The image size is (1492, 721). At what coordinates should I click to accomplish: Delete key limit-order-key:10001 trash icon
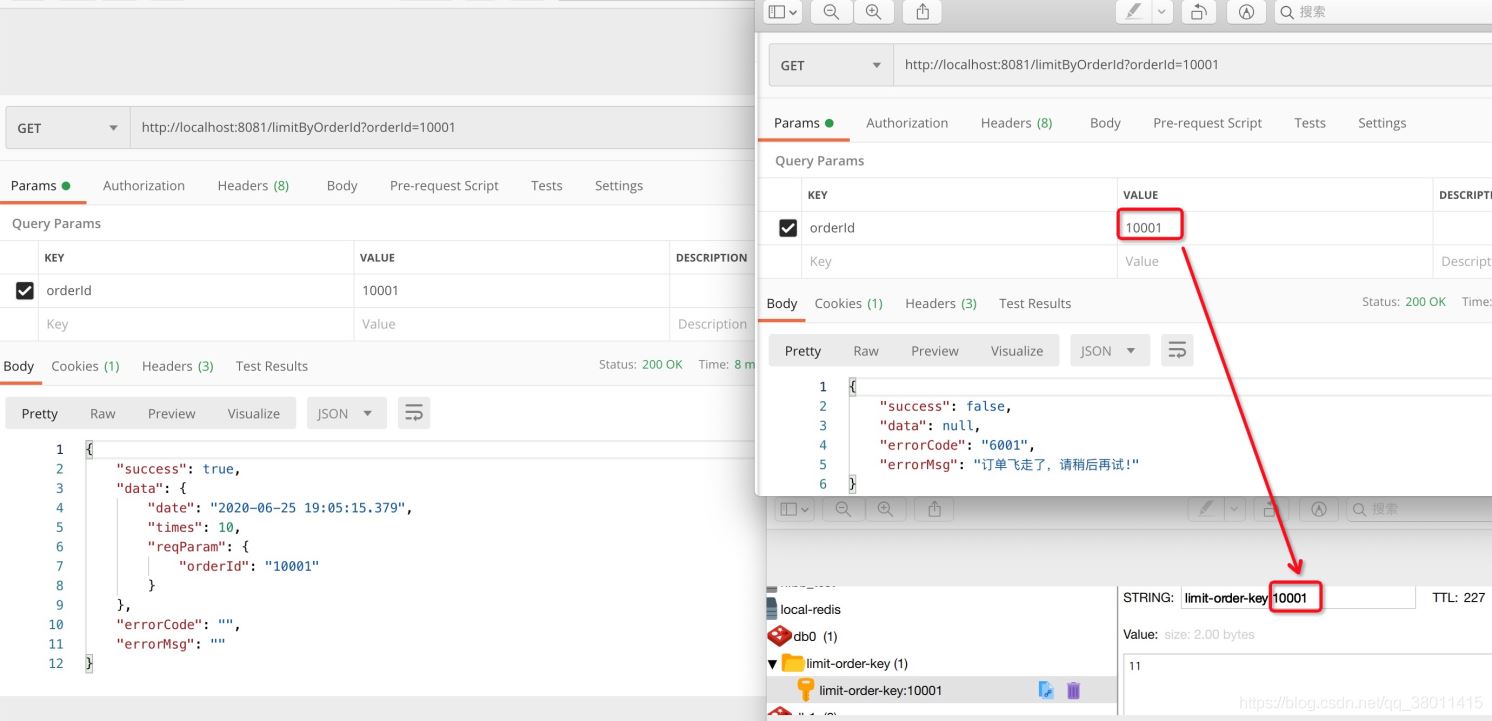click(1073, 689)
